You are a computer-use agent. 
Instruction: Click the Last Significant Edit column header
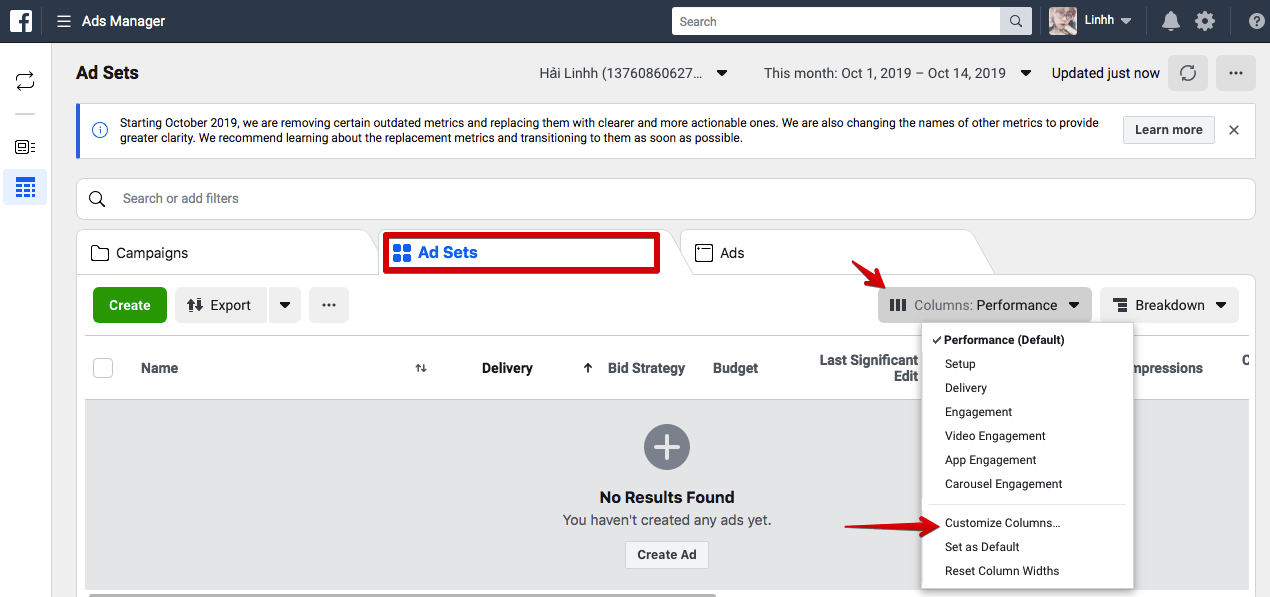pos(868,368)
